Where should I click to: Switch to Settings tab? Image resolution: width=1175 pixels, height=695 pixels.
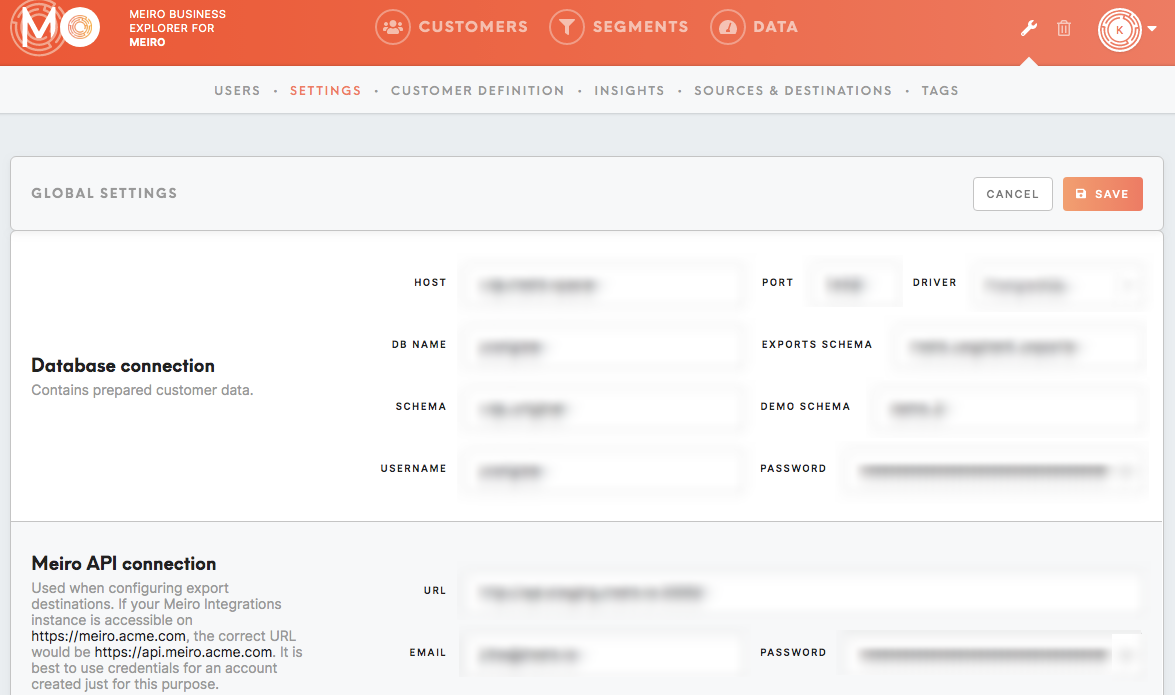pos(325,91)
